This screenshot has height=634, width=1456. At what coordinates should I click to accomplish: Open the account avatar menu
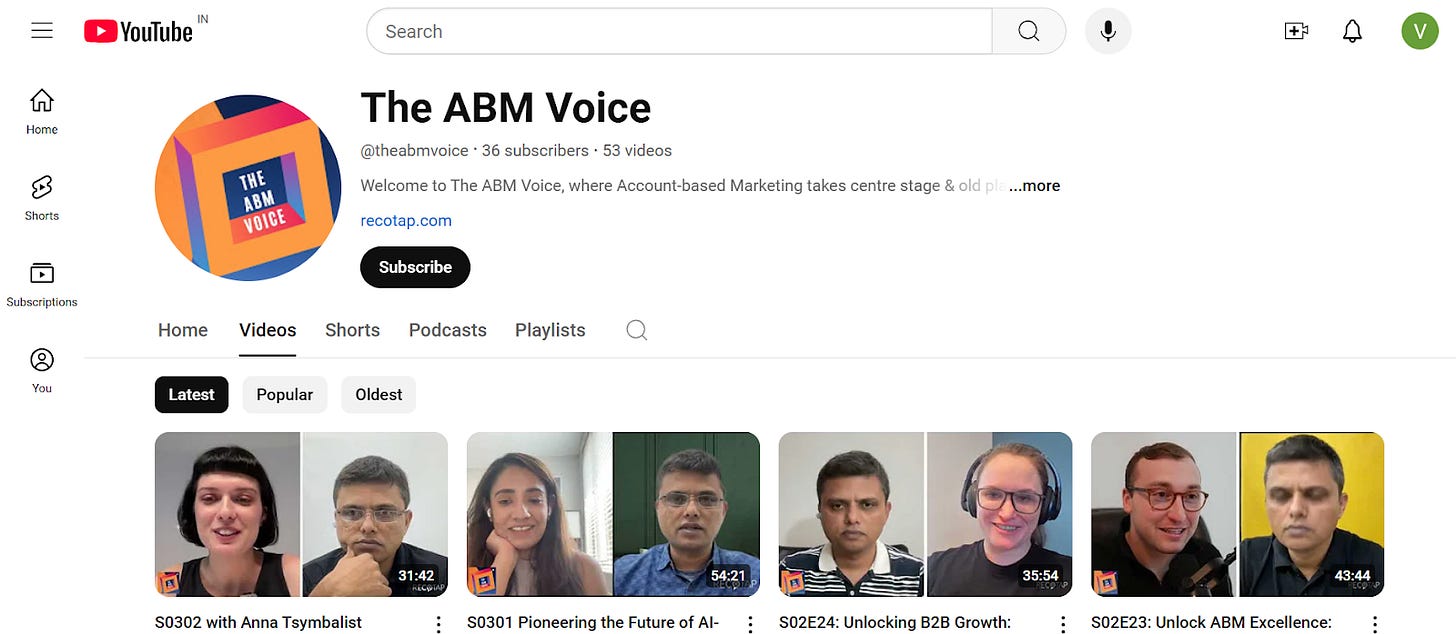[x=1420, y=32]
